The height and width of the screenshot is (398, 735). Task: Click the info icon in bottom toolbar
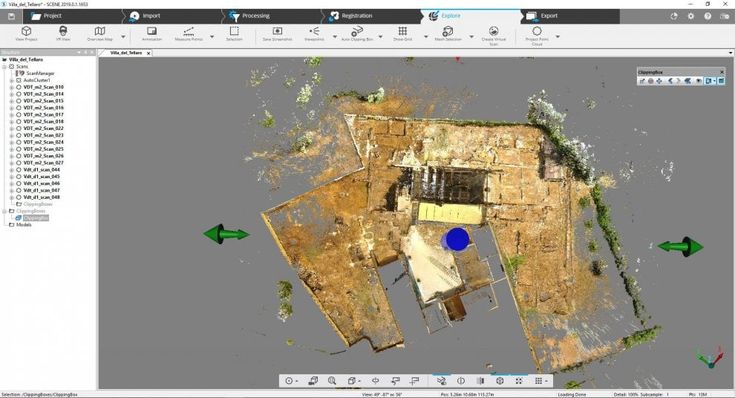coord(461,381)
